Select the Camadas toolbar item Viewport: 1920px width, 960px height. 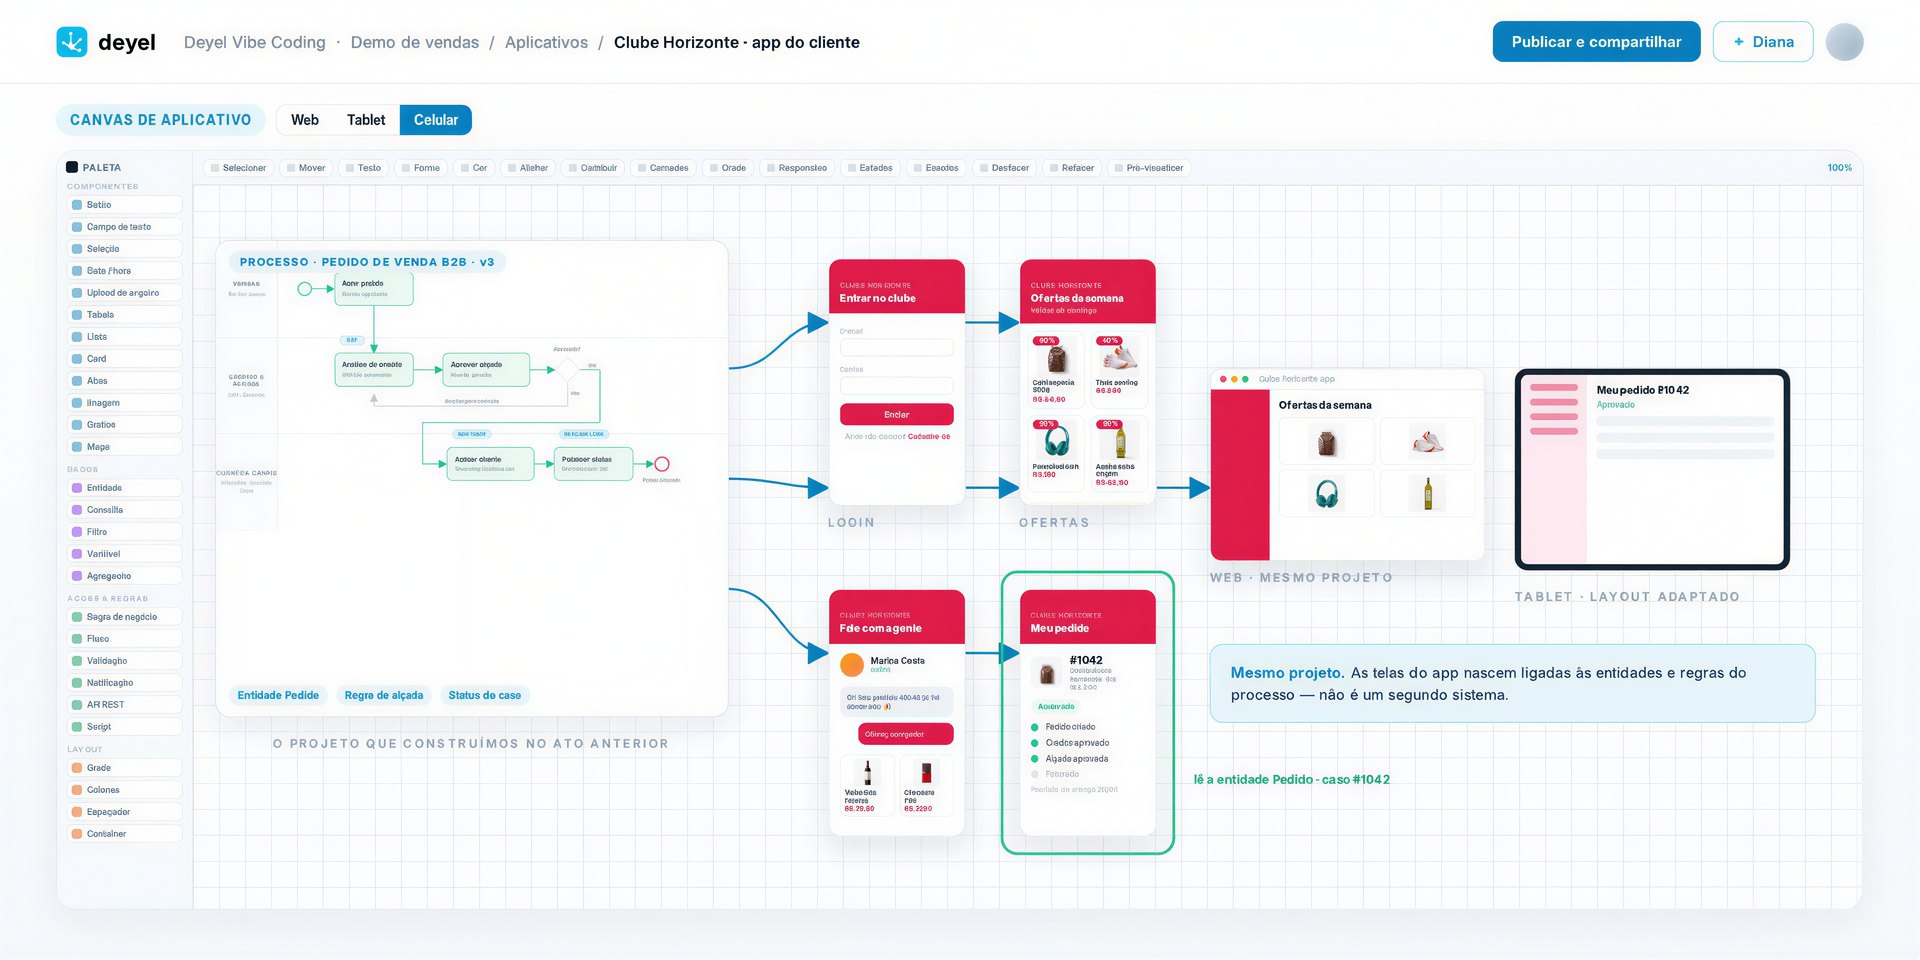[663, 168]
